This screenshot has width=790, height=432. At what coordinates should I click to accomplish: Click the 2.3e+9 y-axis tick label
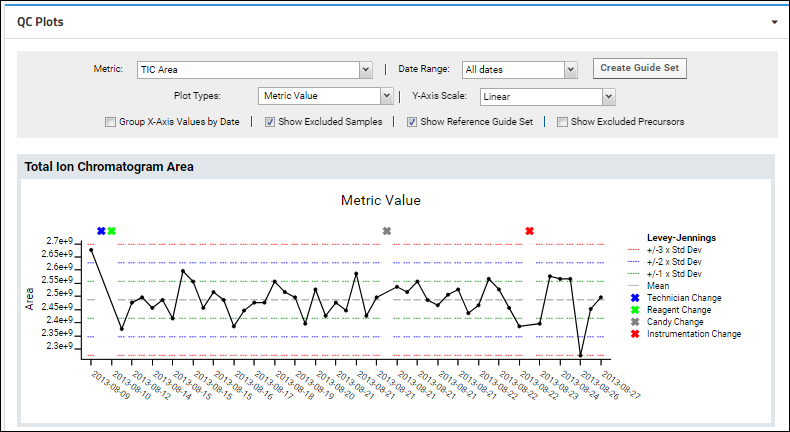tap(60, 346)
